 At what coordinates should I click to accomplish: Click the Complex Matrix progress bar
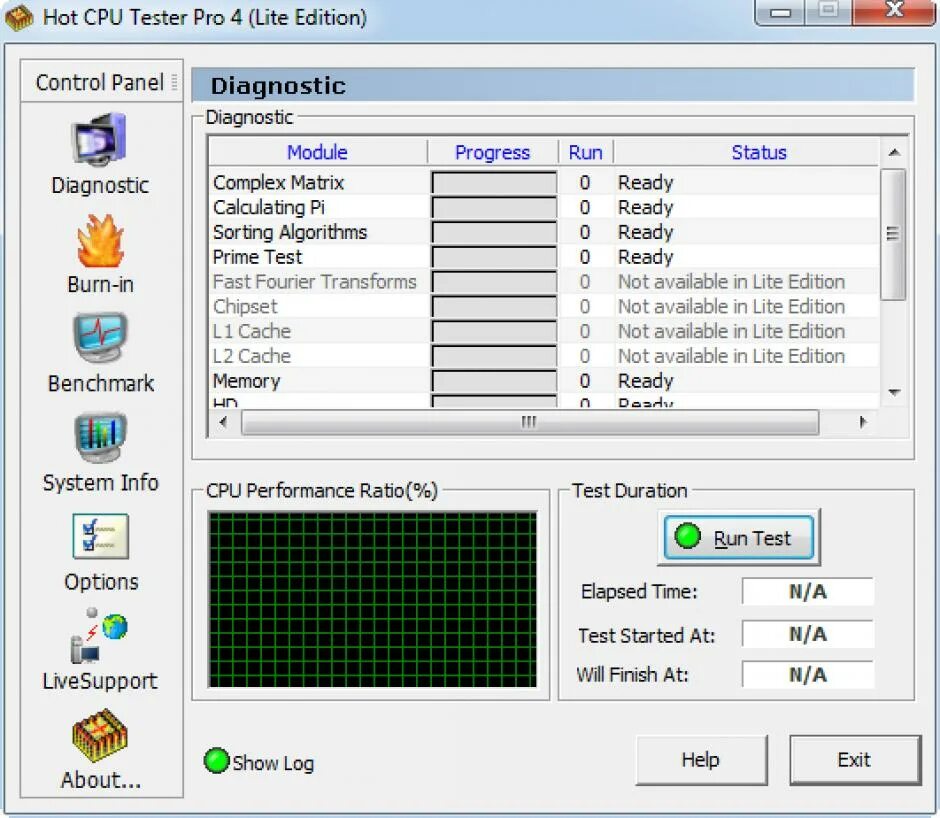click(x=494, y=183)
